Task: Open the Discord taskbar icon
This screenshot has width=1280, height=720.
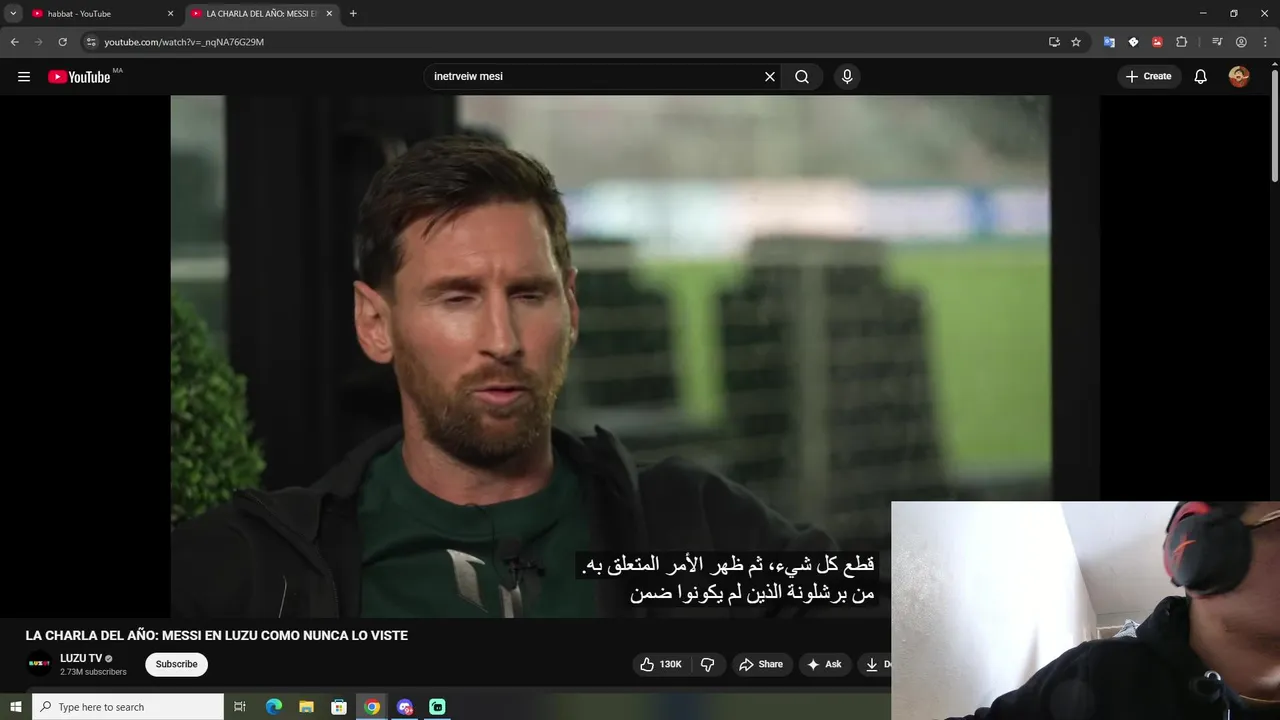Action: (x=405, y=707)
